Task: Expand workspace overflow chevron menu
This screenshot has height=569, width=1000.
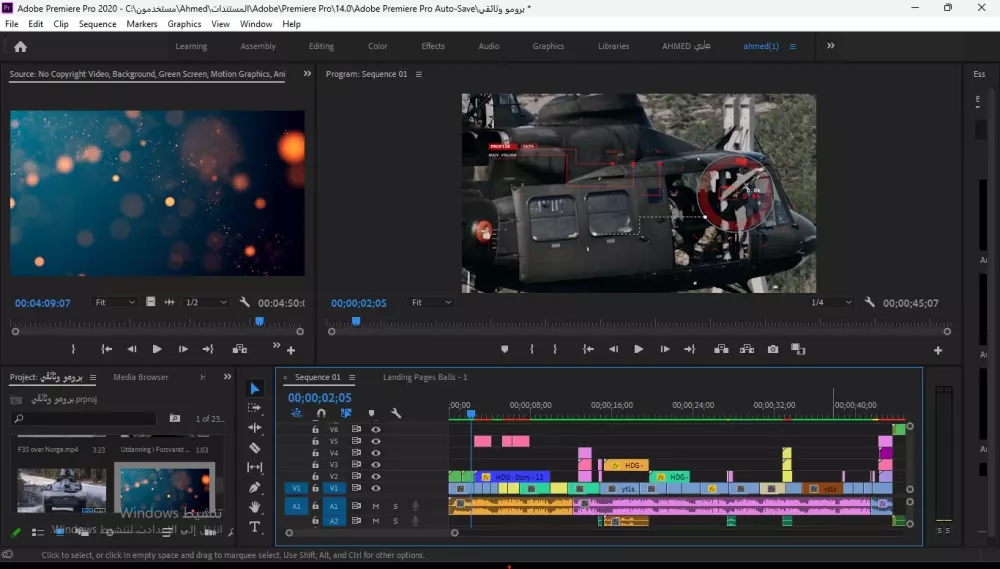Action: click(830, 46)
